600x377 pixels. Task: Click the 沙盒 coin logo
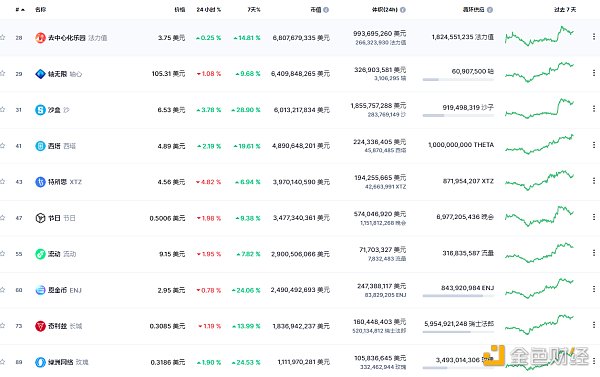(40, 110)
